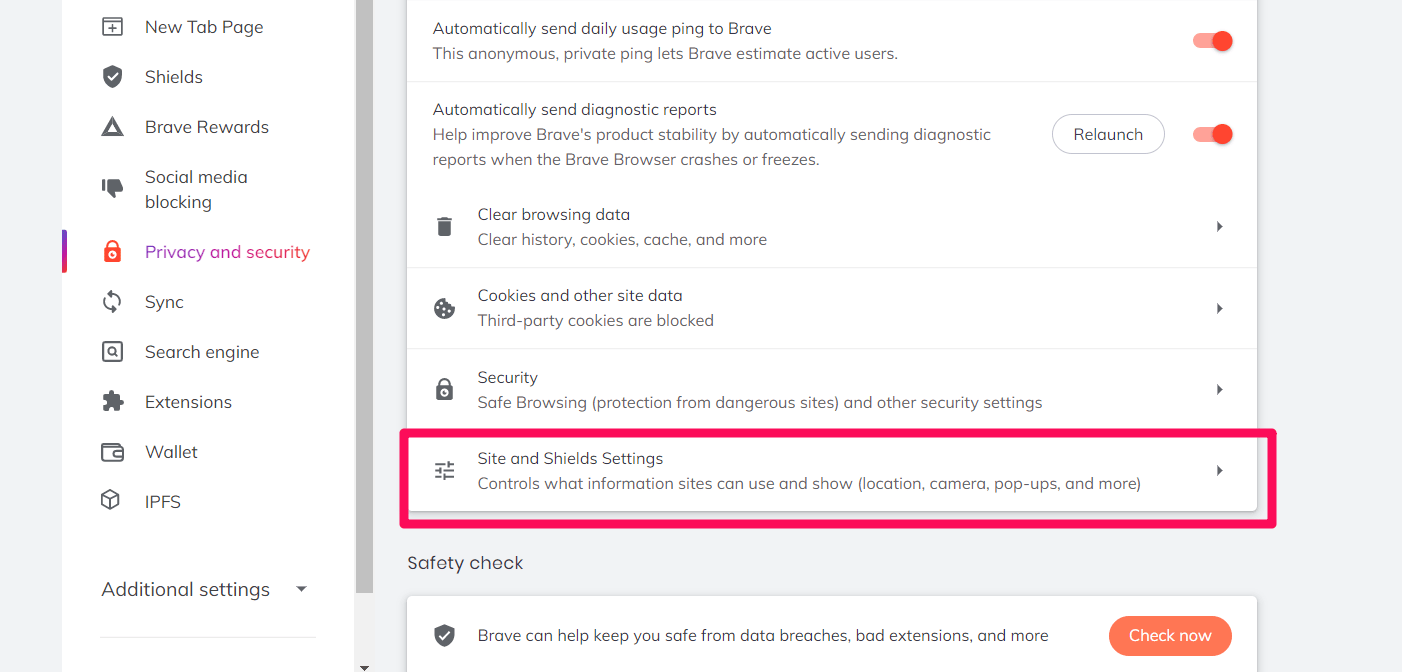Open Site and Shields Settings via its chevron
Screen dimensions: 1402x672
coord(1219,470)
